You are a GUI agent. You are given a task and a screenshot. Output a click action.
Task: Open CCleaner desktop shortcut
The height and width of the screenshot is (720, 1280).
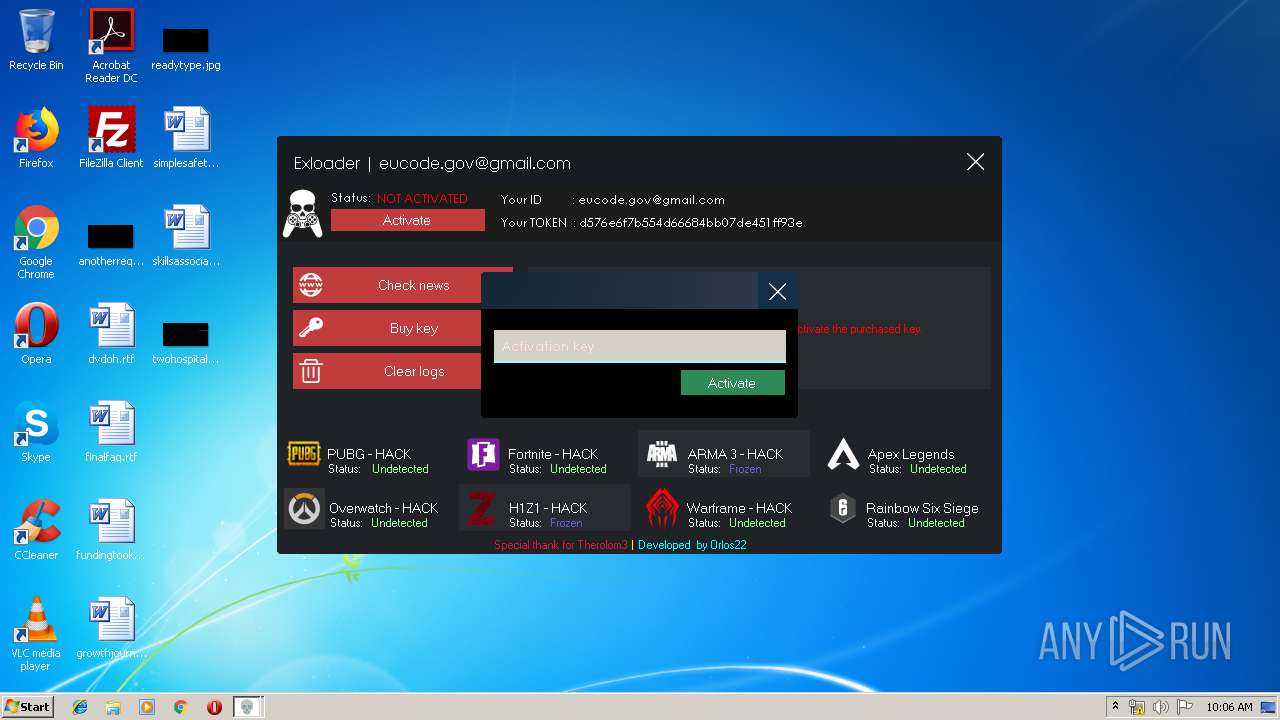[36, 530]
